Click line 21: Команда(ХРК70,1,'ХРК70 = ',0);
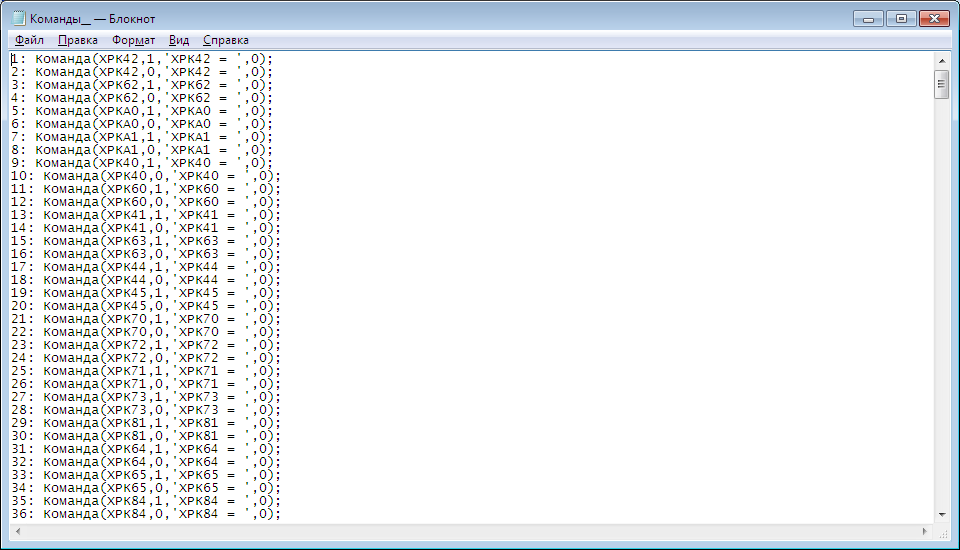Viewport: 960px width, 550px height. [146, 319]
